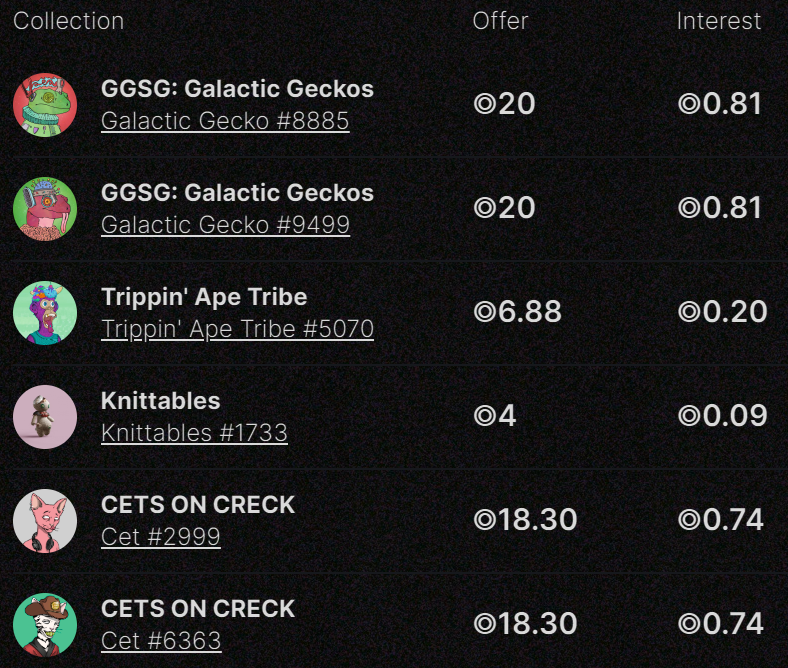Click the 4 SOL offer for Knittables
This screenshot has height=668, width=788.
coord(495,416)
